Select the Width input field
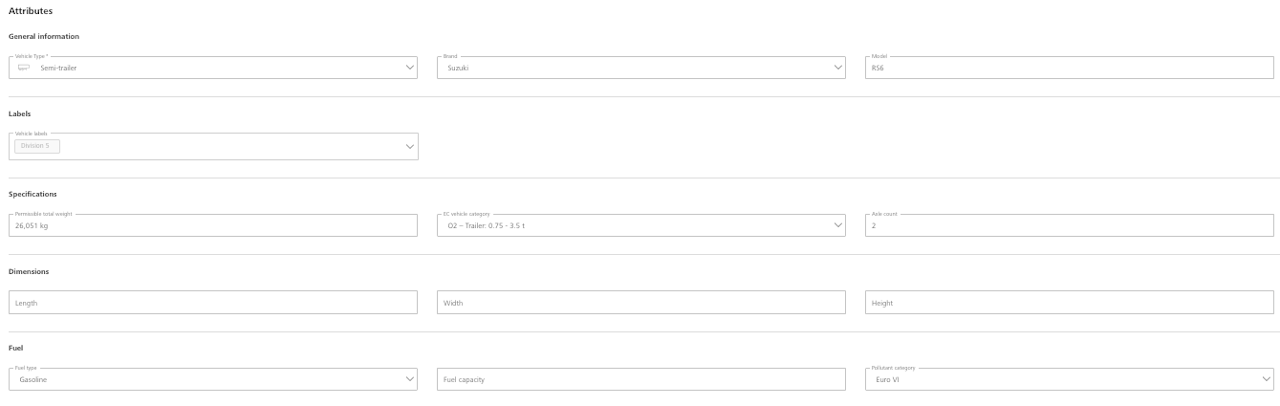Screen dimensions: 1280x406 (641, 302)
